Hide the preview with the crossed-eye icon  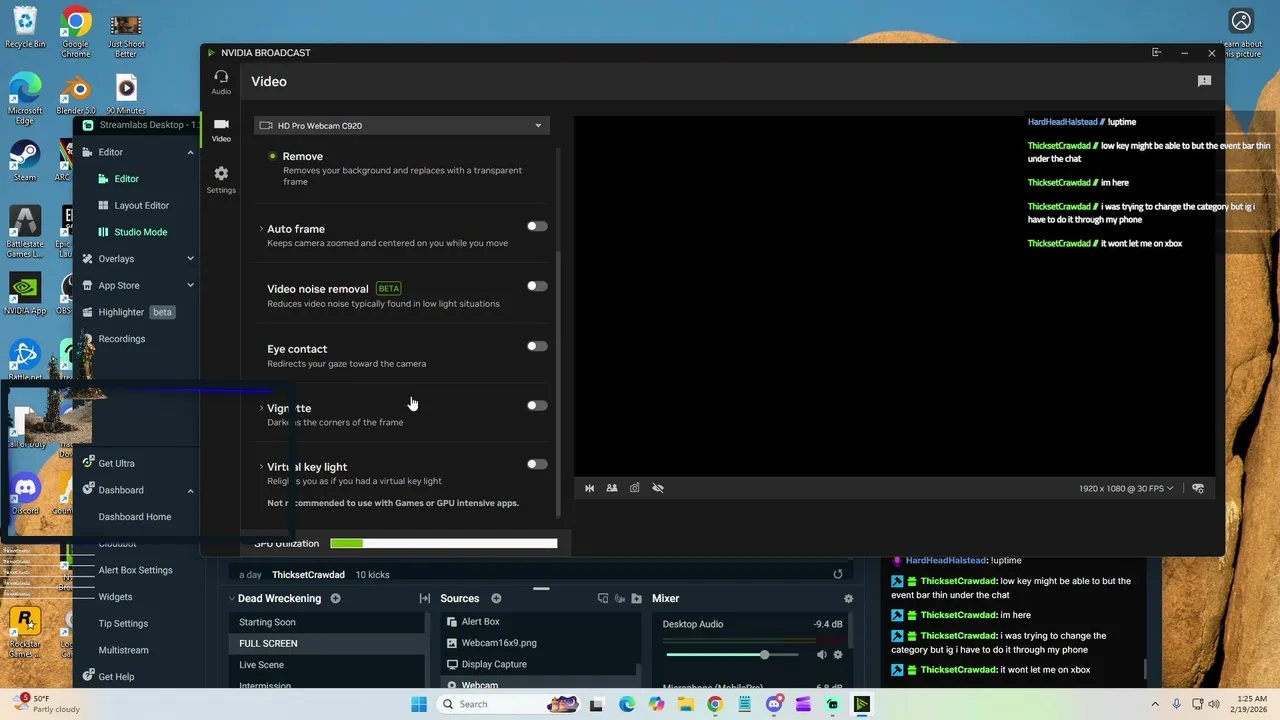pos(658,488)
